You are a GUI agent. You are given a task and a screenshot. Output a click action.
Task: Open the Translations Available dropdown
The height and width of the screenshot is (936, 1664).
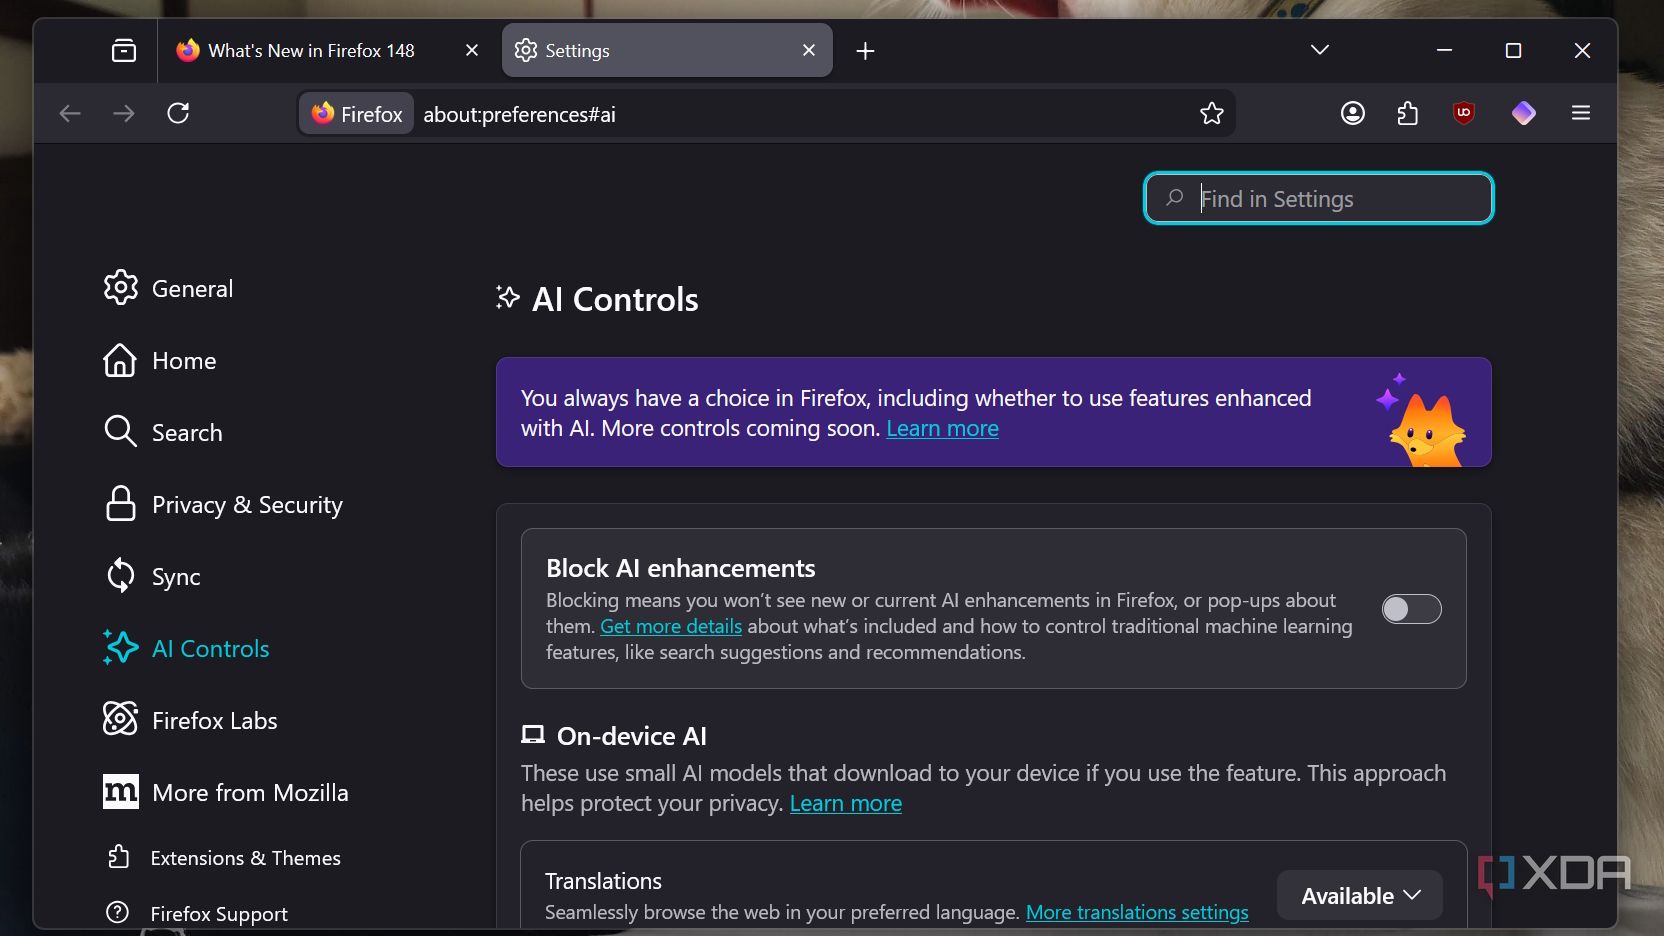pyautogui.click(x=1360, y=895)
